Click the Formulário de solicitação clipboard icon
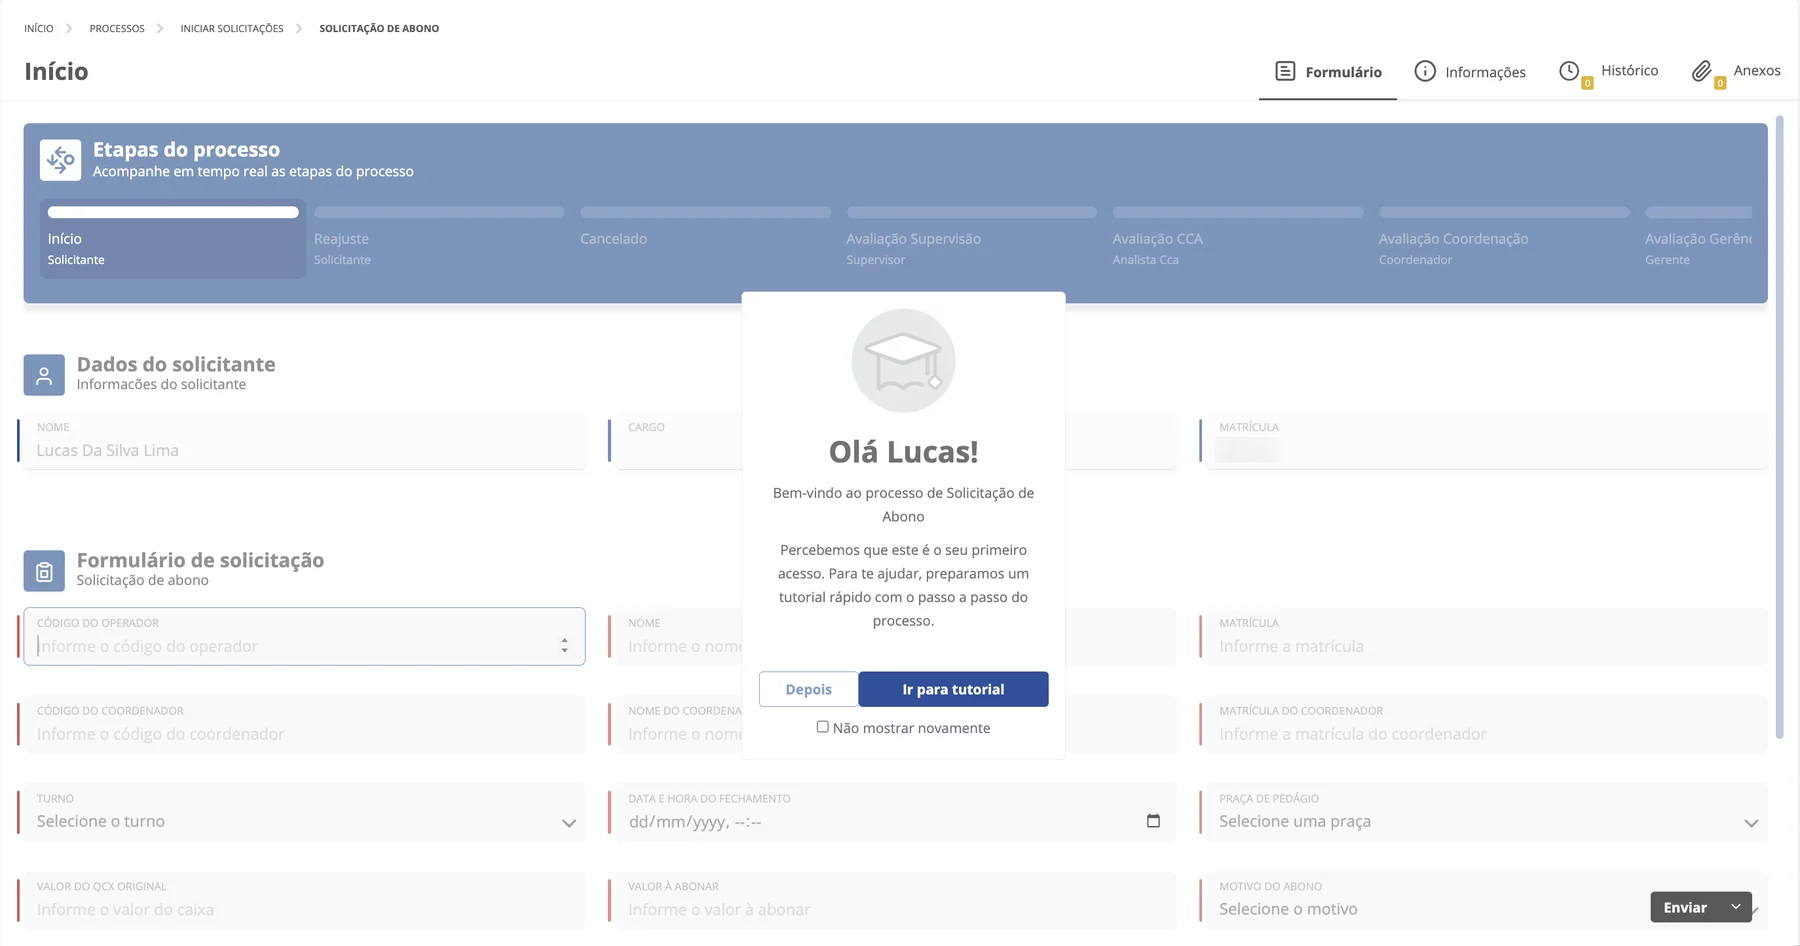Image resolution: width=1800 pixels, height=946 pixels. click(x=44, y=571)
